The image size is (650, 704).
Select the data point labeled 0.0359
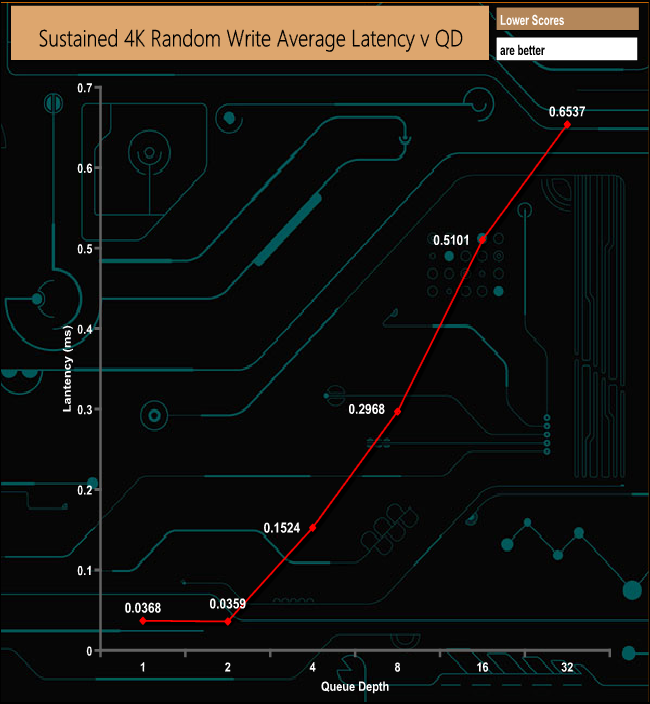coord(228,621)
